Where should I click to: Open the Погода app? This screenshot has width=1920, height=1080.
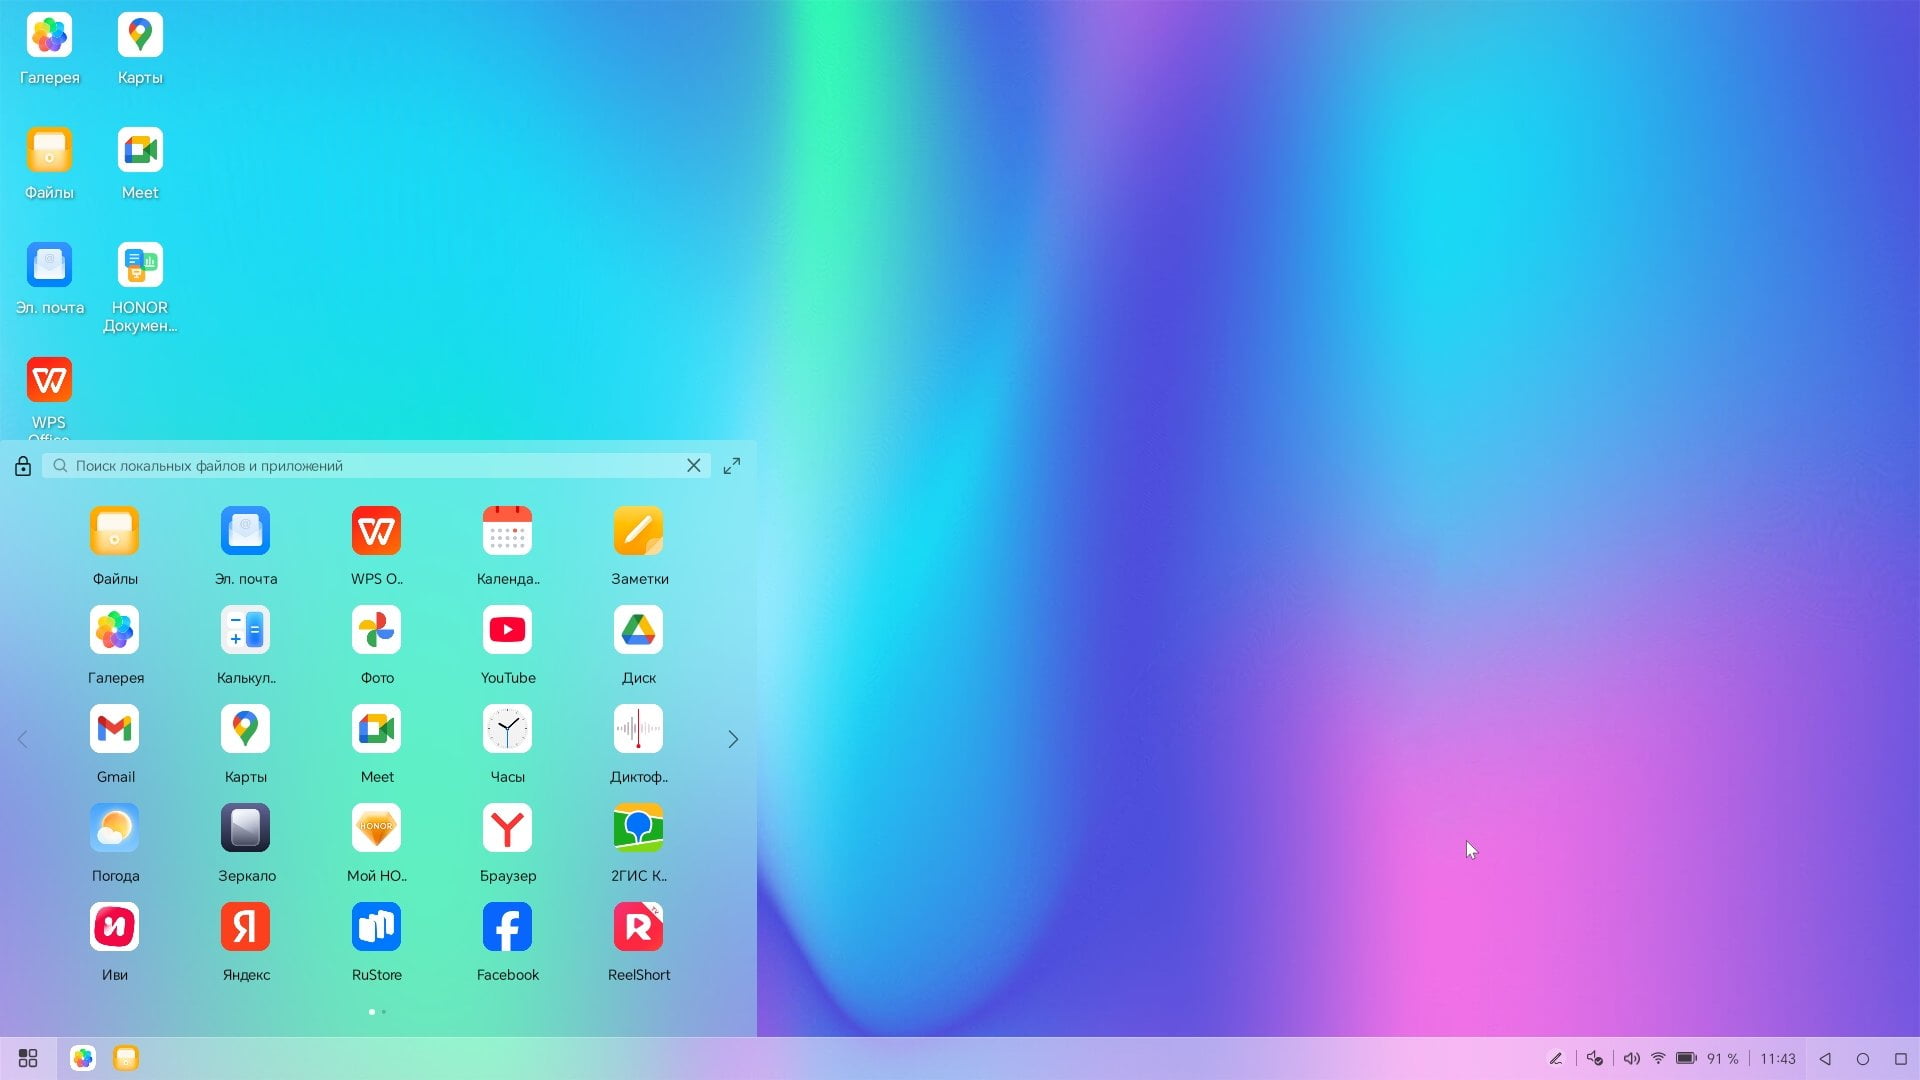115,842
